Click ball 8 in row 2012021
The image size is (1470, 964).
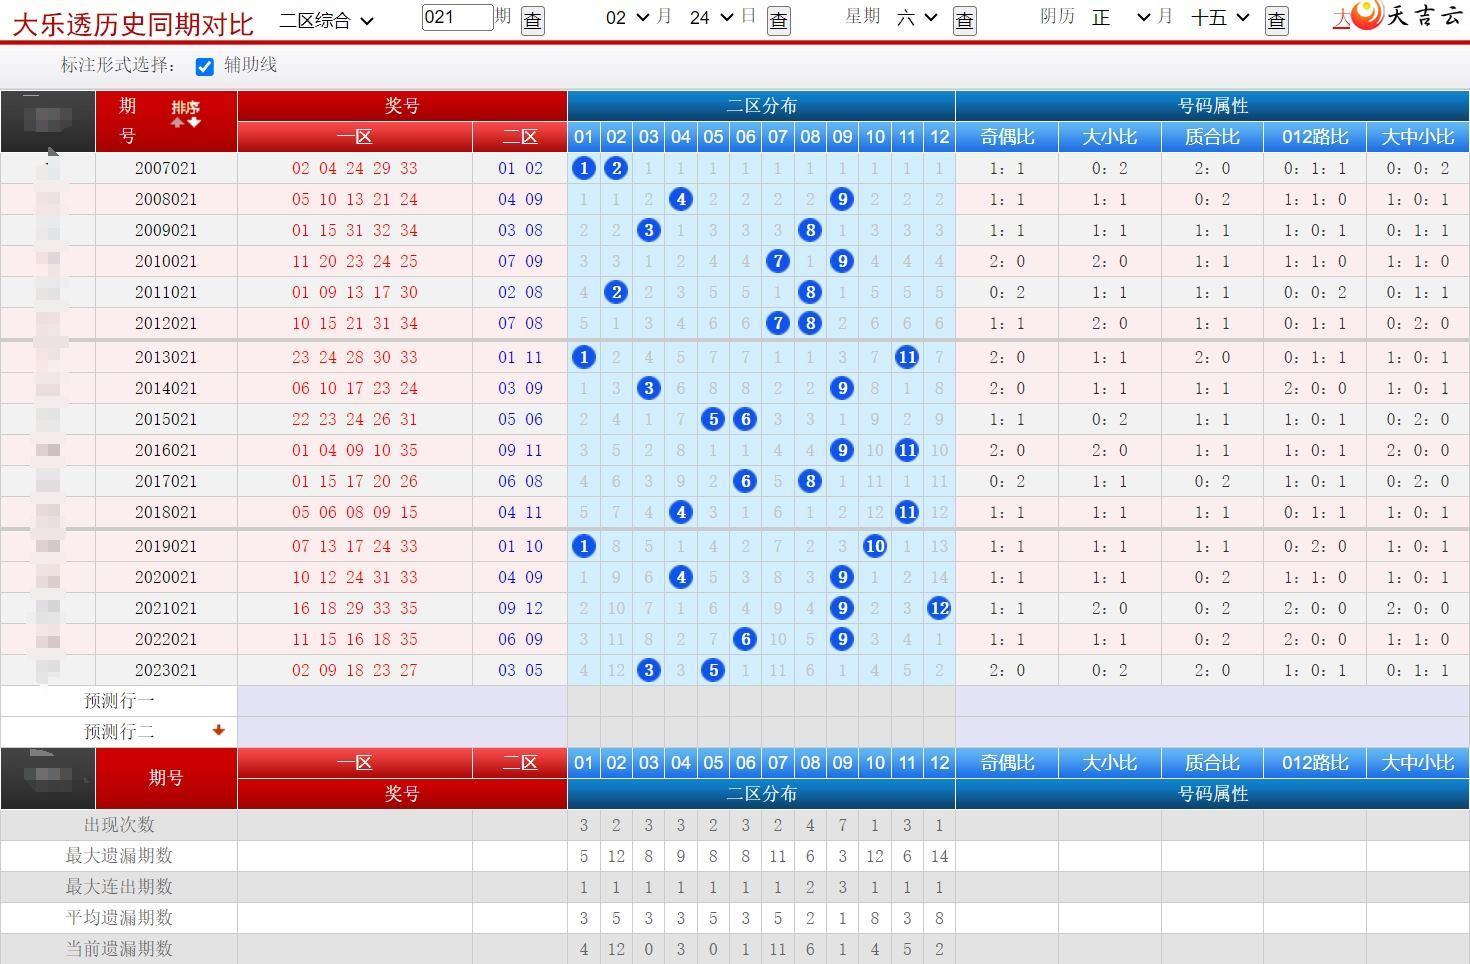(810, 323)
